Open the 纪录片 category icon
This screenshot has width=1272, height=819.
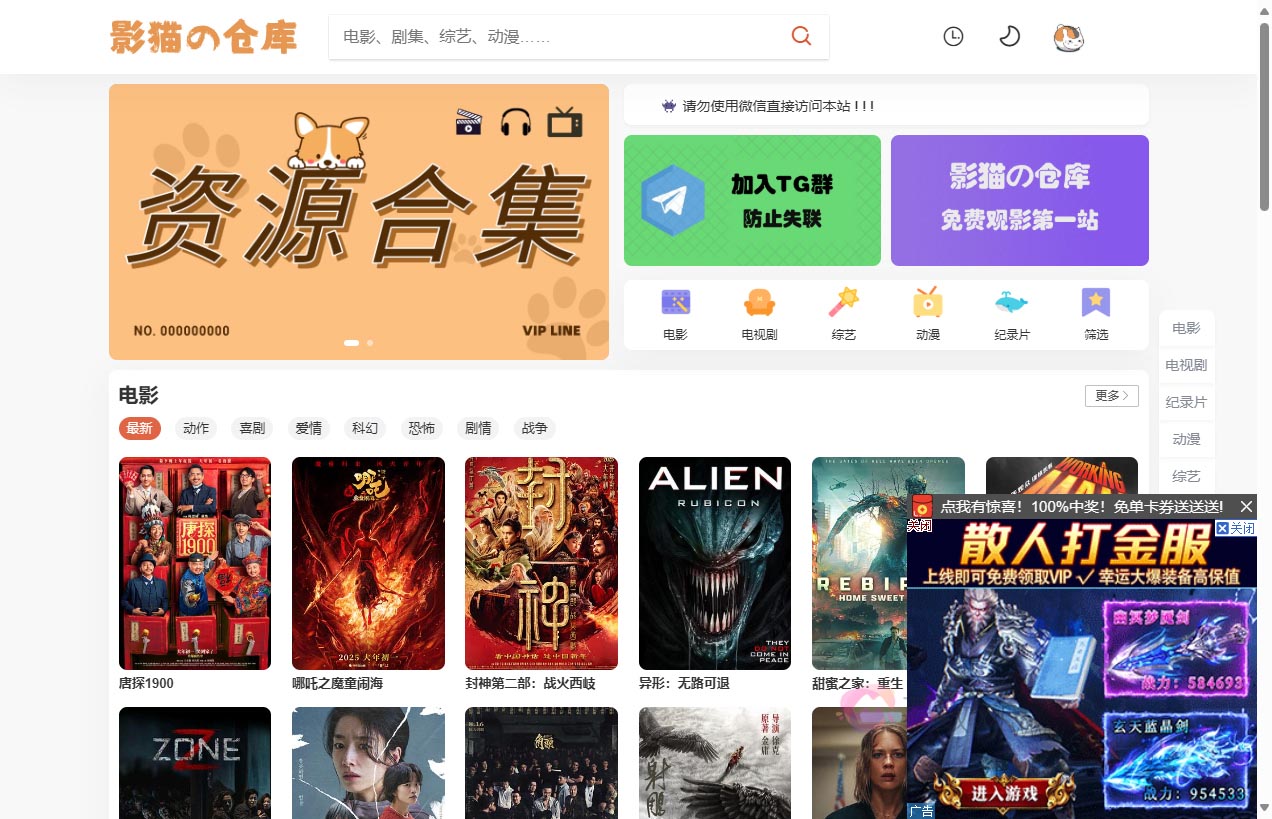(x=1011, y=312)
